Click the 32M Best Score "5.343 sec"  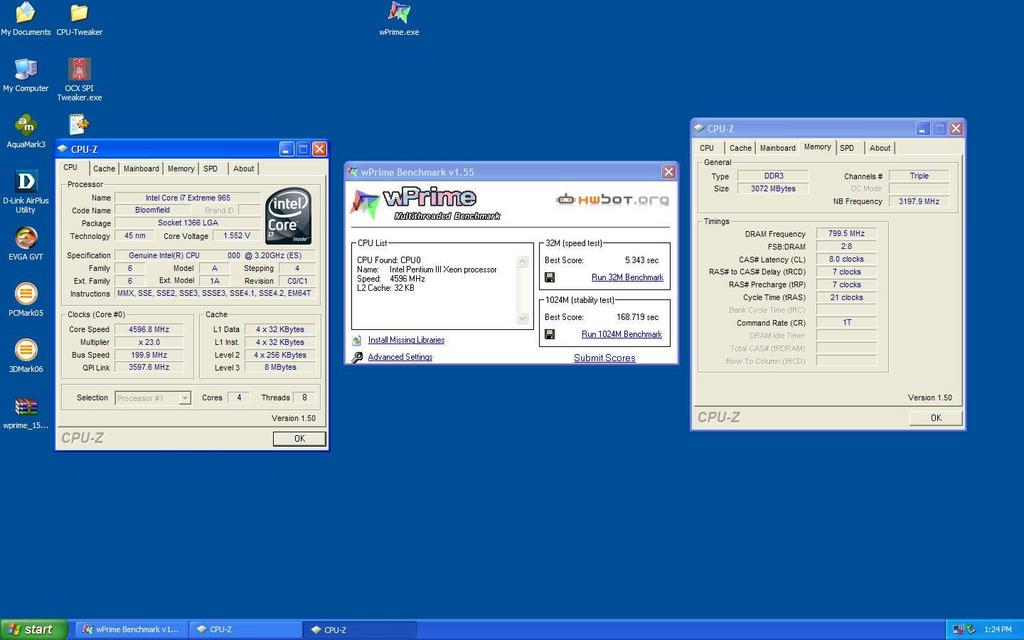tap(641, 260)
